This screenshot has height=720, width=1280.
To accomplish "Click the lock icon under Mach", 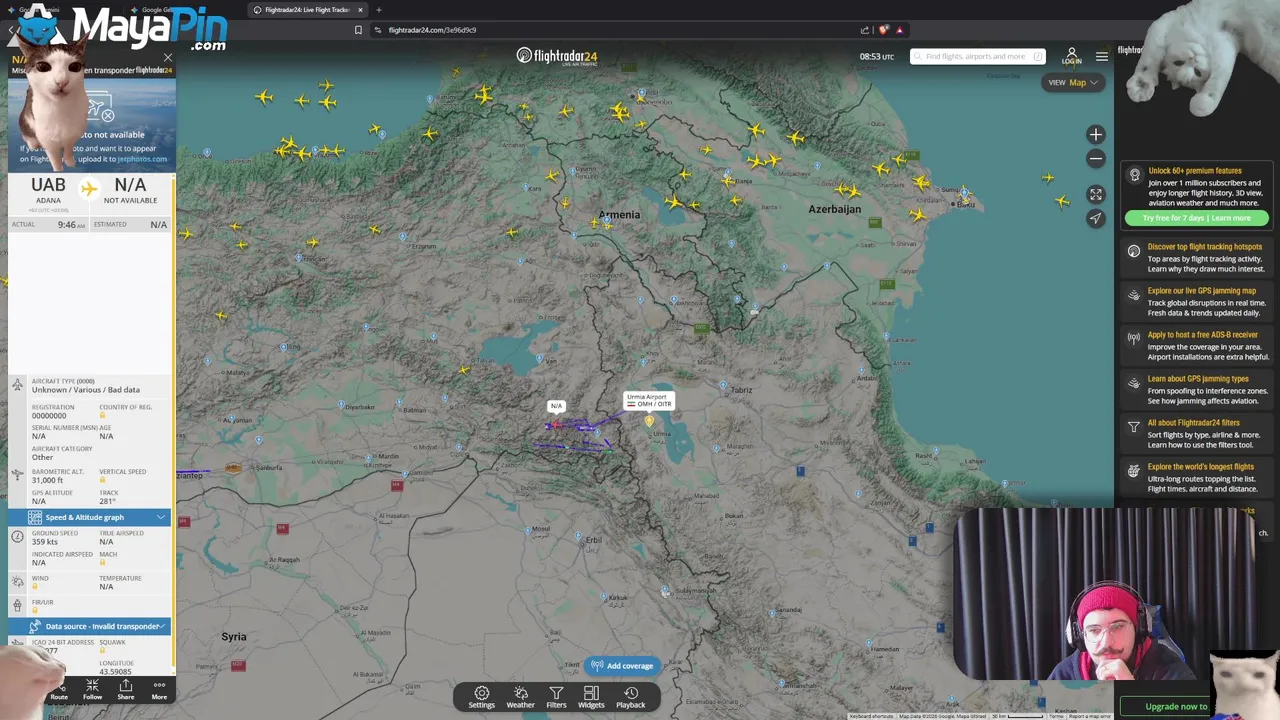I will pos(102,562).
